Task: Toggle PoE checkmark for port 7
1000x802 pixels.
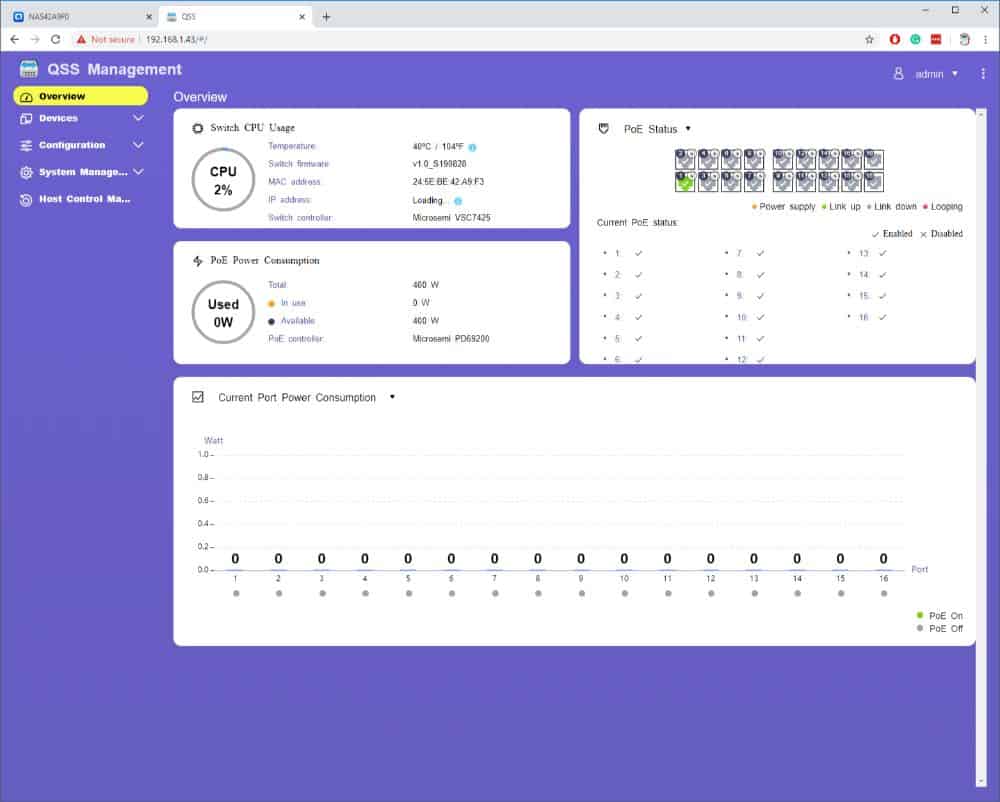Action: click(760, 253)
